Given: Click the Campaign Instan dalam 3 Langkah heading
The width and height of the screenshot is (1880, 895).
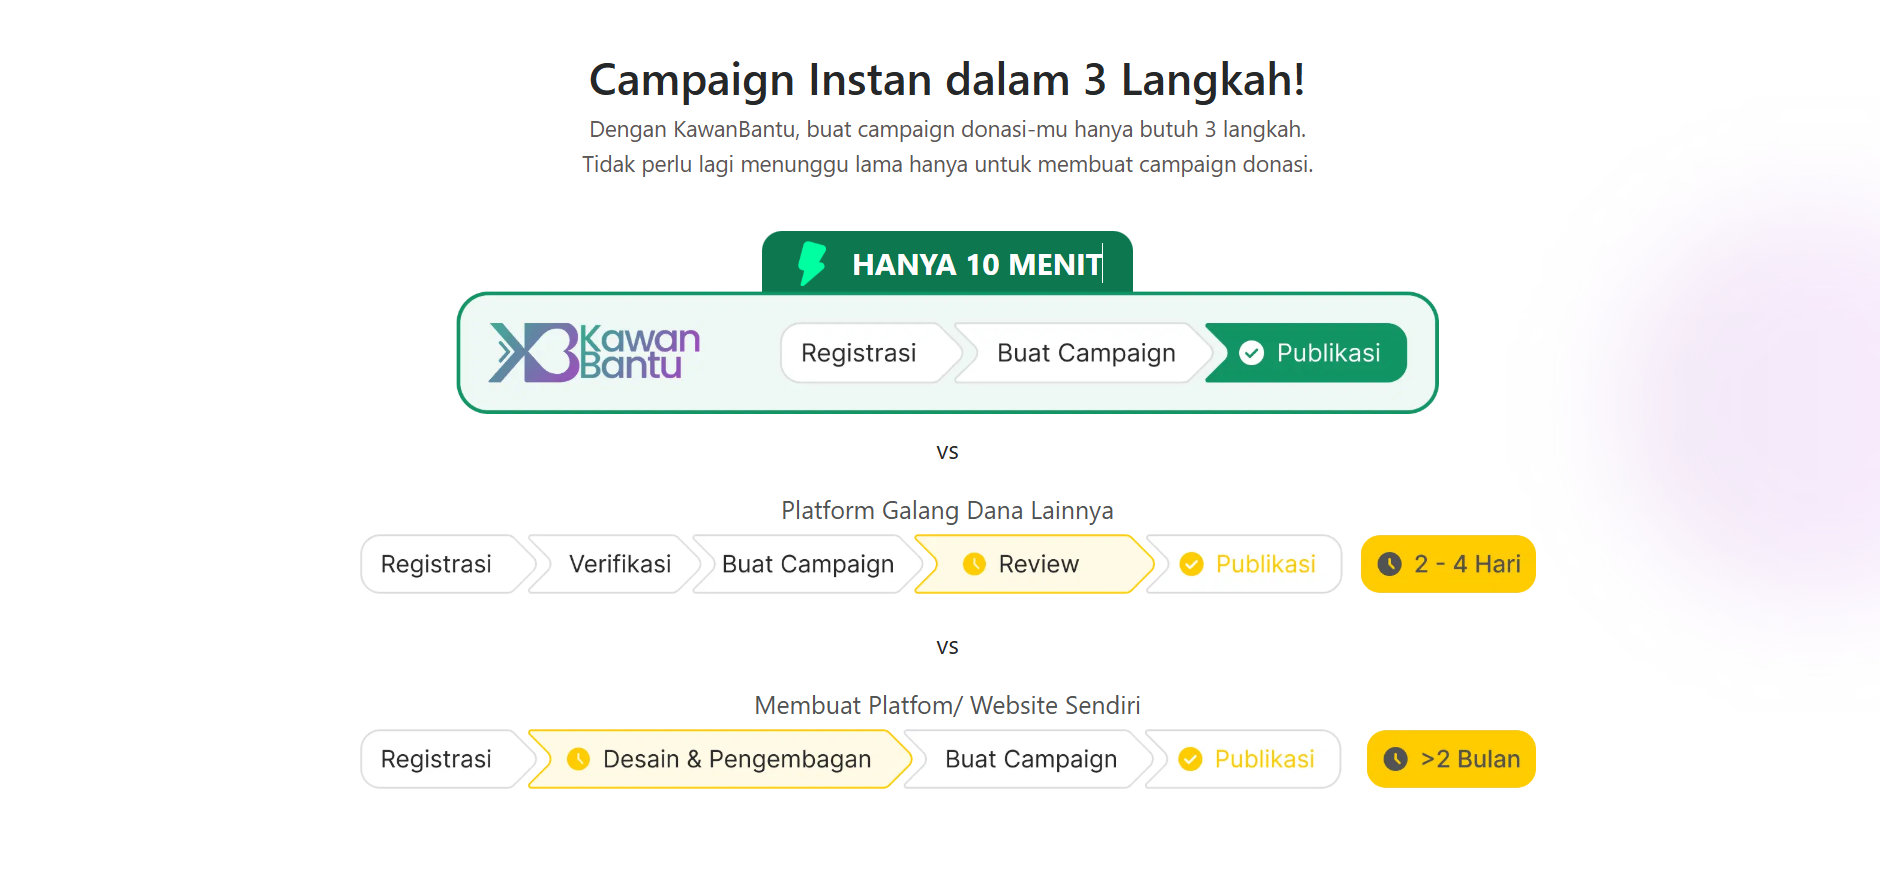Looking at the screenshot, I should [x=947, y=80].
